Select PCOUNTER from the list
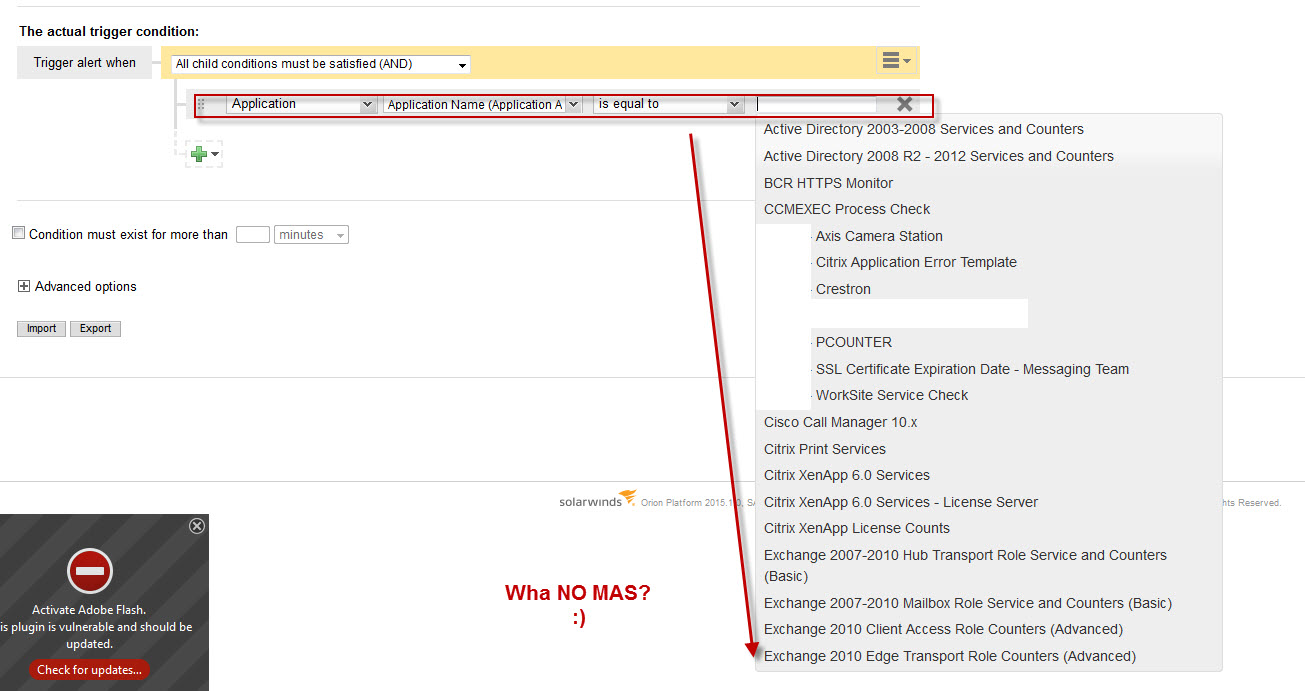1305x691 pixels. pyautogui.click(x=853, y=342)
